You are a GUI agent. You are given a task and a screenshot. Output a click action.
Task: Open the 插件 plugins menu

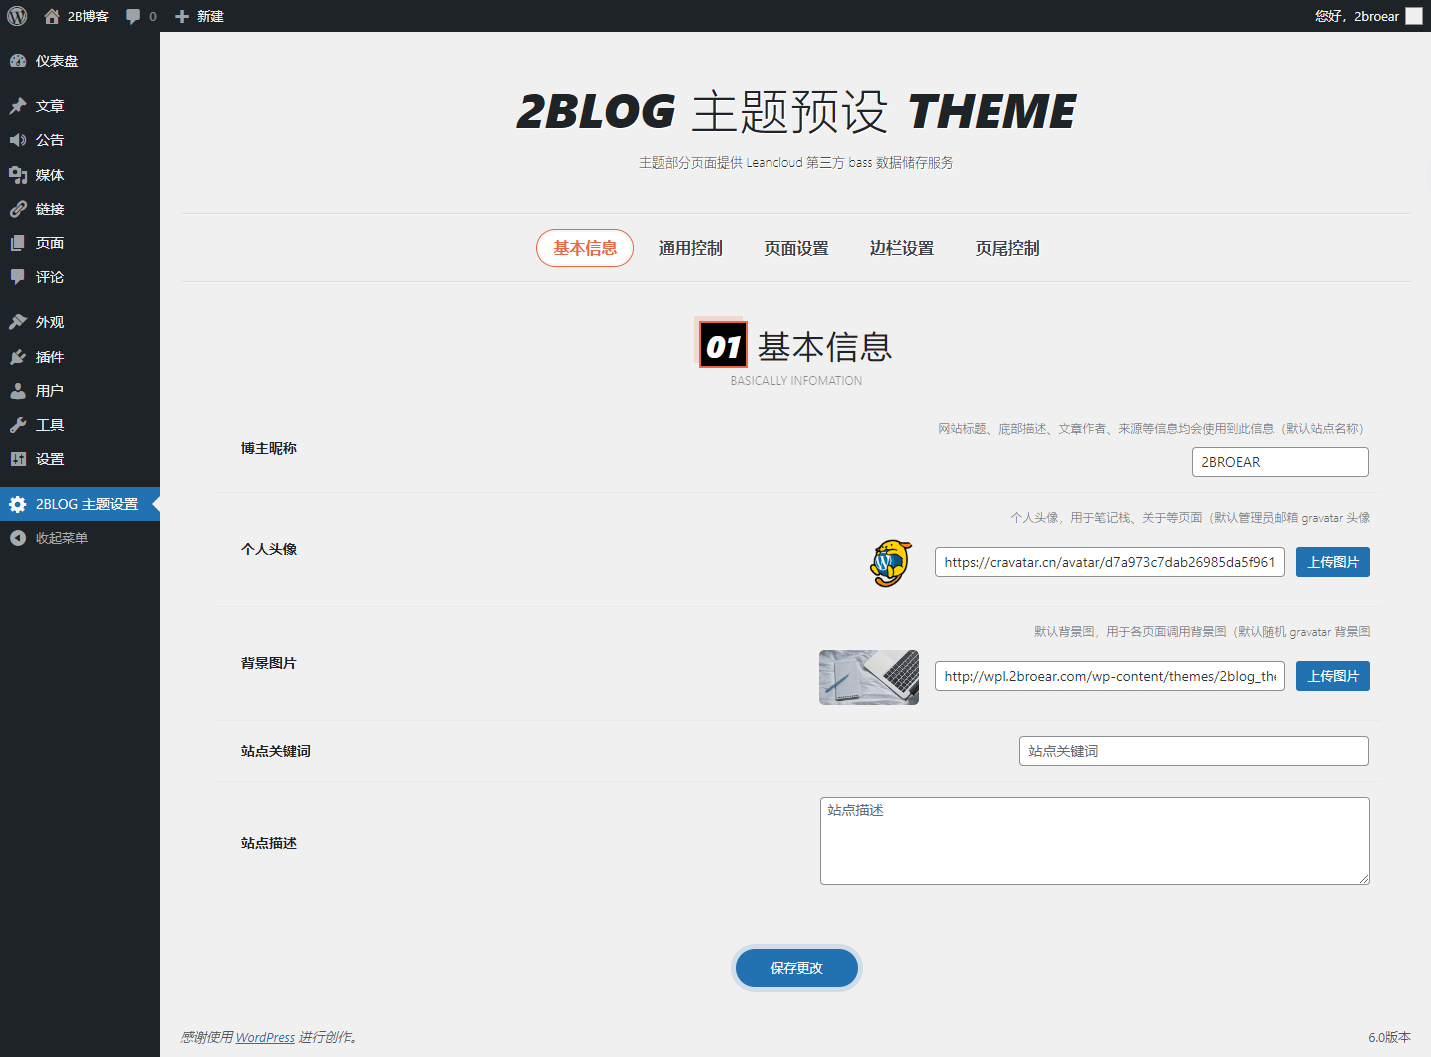click(x=80, y=357)
